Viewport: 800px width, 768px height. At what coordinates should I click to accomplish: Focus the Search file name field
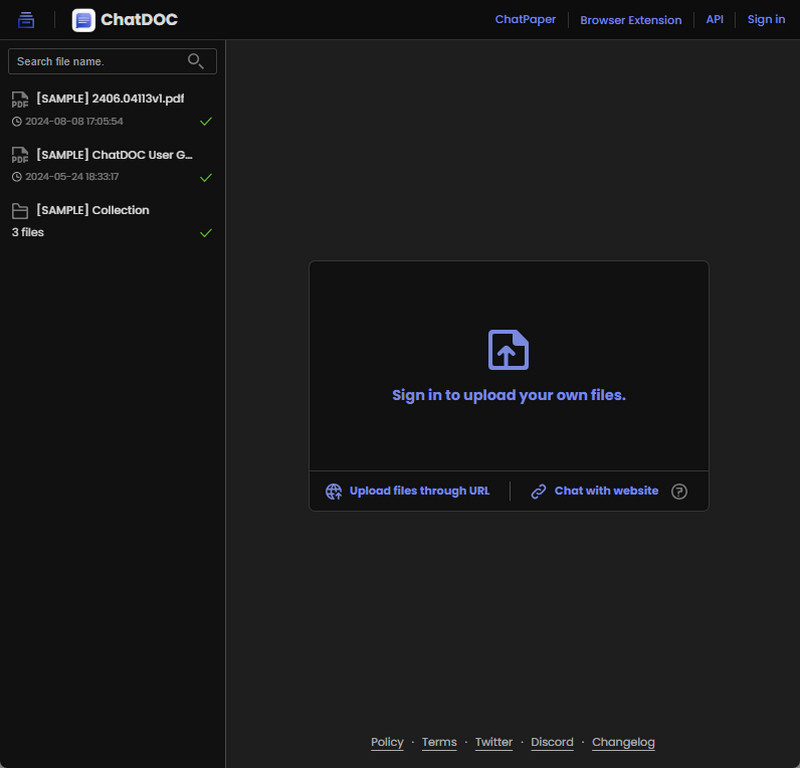[x=112, y=61]
